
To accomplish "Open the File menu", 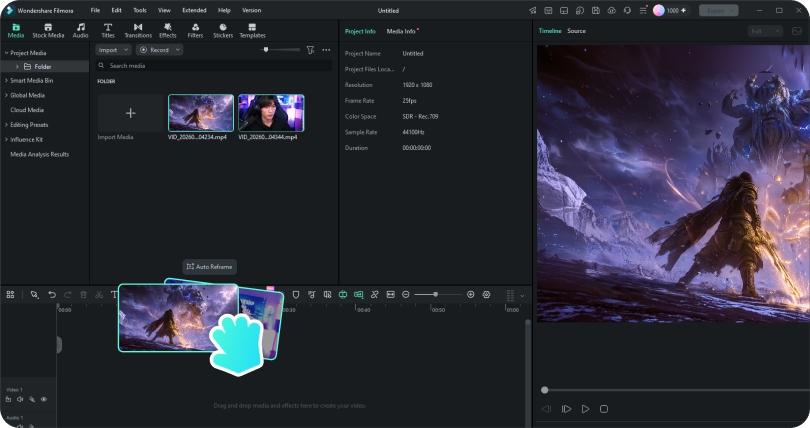I will (x=96, y=10).
